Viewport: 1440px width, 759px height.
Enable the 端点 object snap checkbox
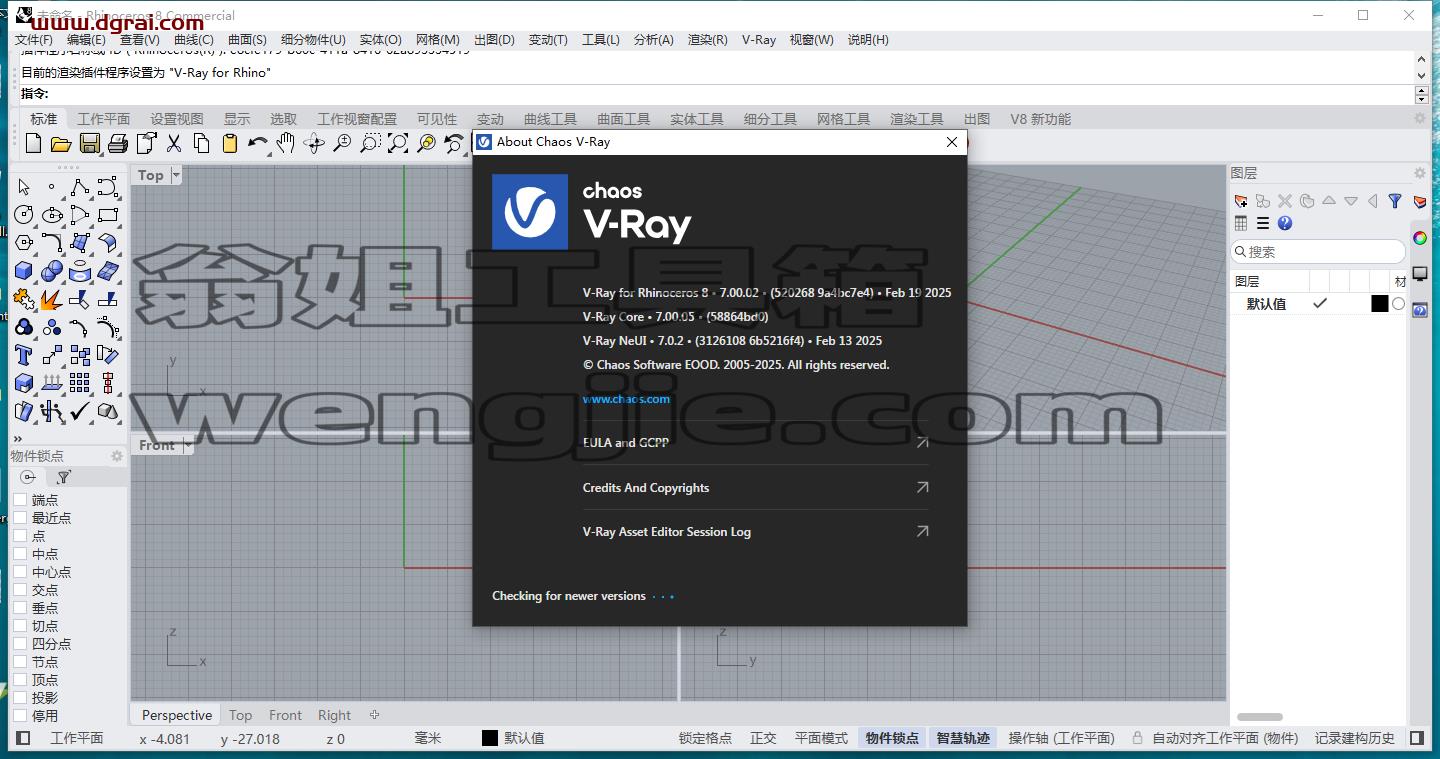pyautogui.click(x=20, y=499)
